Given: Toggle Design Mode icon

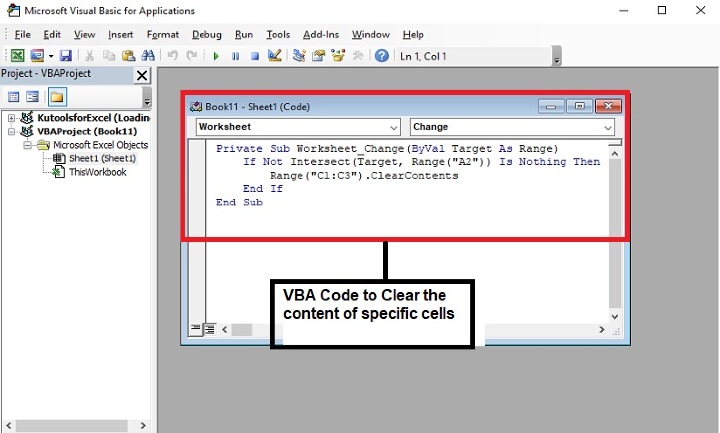Looking at the screenshot, I should tap(275, 56).
